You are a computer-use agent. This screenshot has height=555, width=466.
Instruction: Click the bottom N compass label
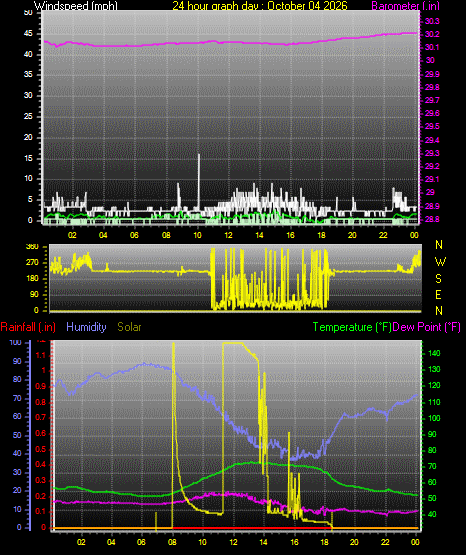(439, 311)
